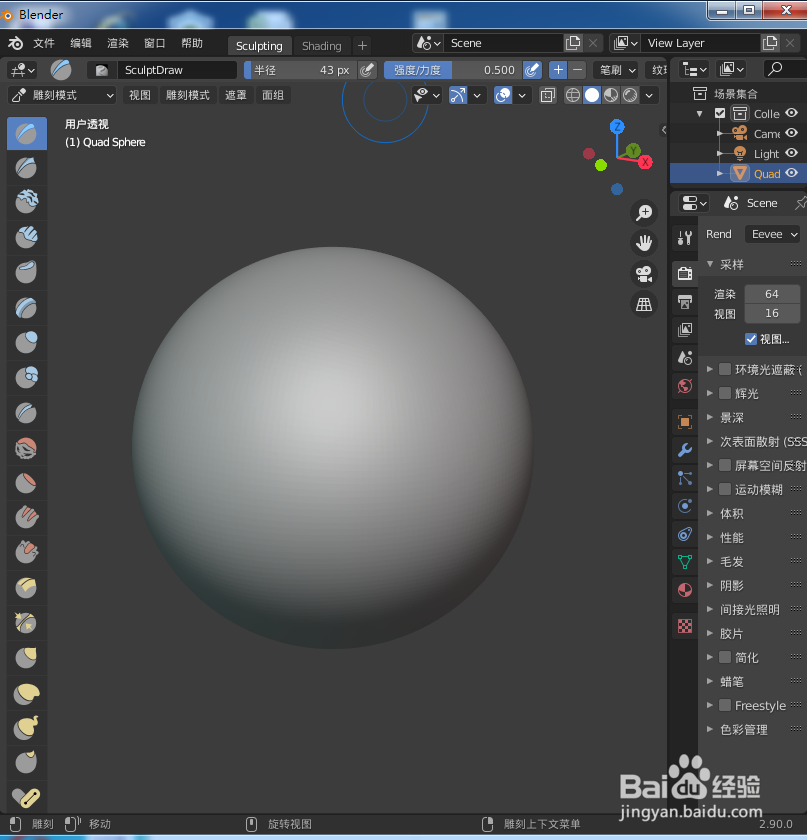Select the Draw Sharp sculpt brush
Screen dimensions: 807x840
click(26, 167)
